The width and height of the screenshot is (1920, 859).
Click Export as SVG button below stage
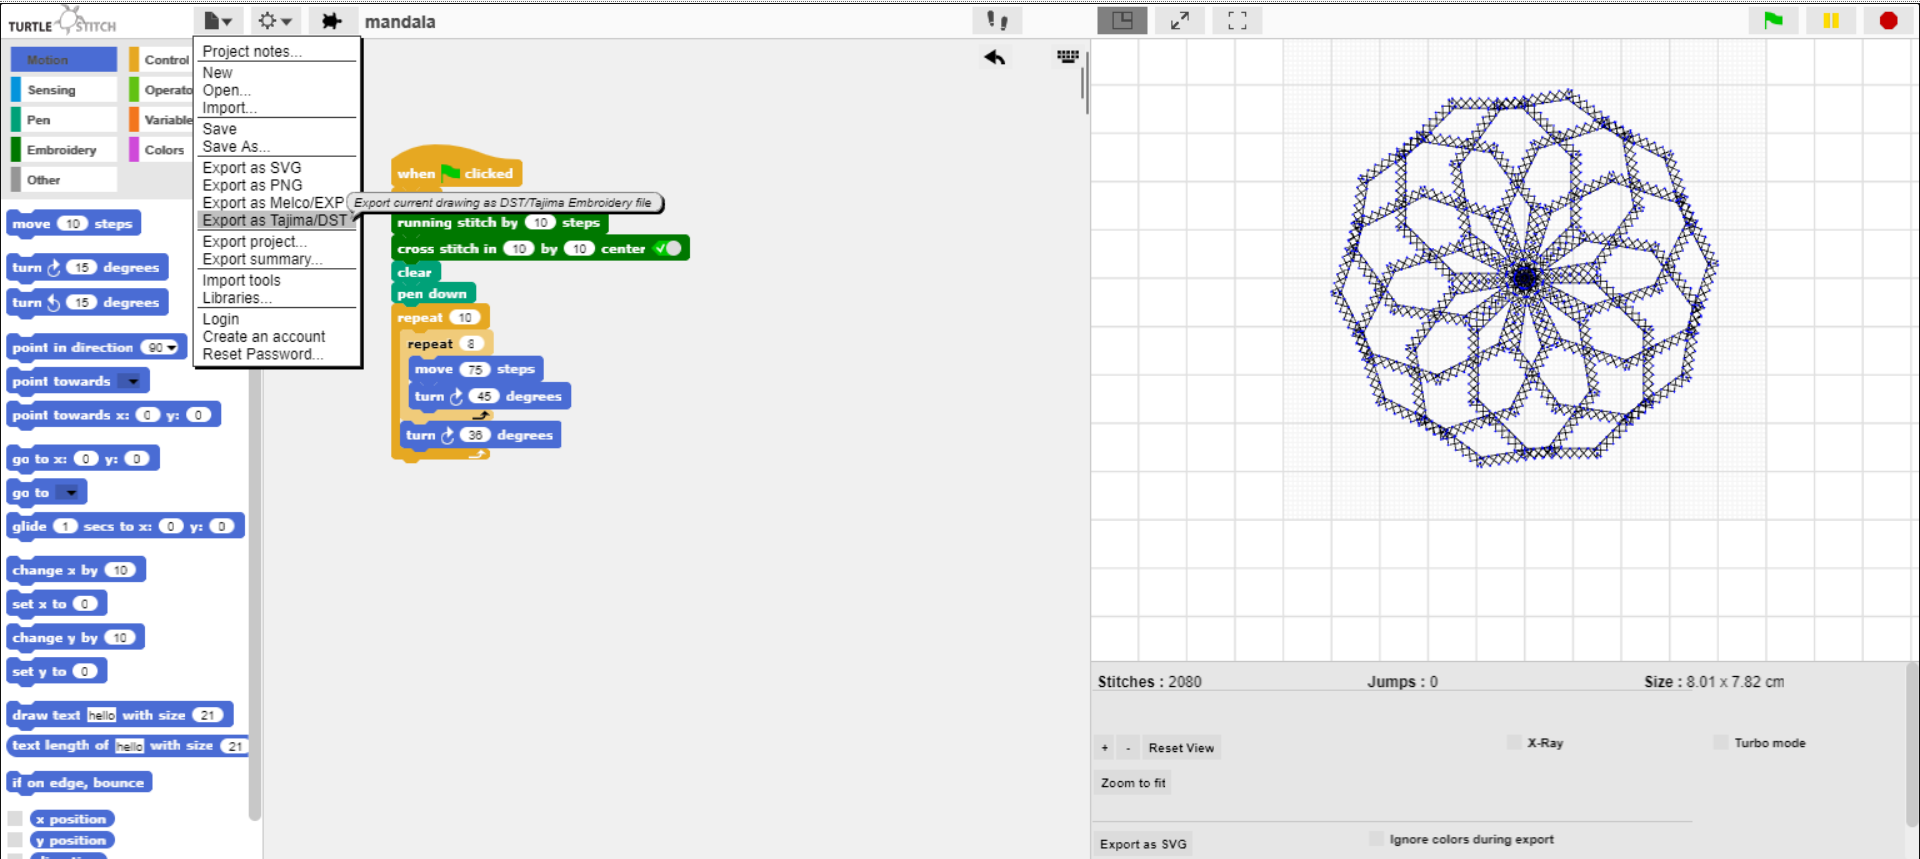click(x=1143, y=844)
